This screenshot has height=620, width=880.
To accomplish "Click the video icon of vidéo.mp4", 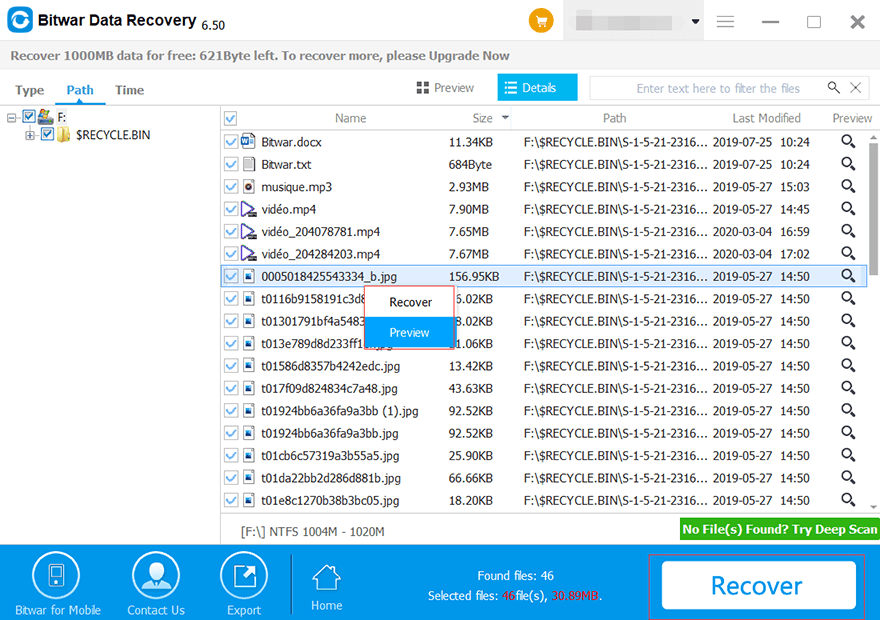I will pyautogui.click(x=248, y=209).
